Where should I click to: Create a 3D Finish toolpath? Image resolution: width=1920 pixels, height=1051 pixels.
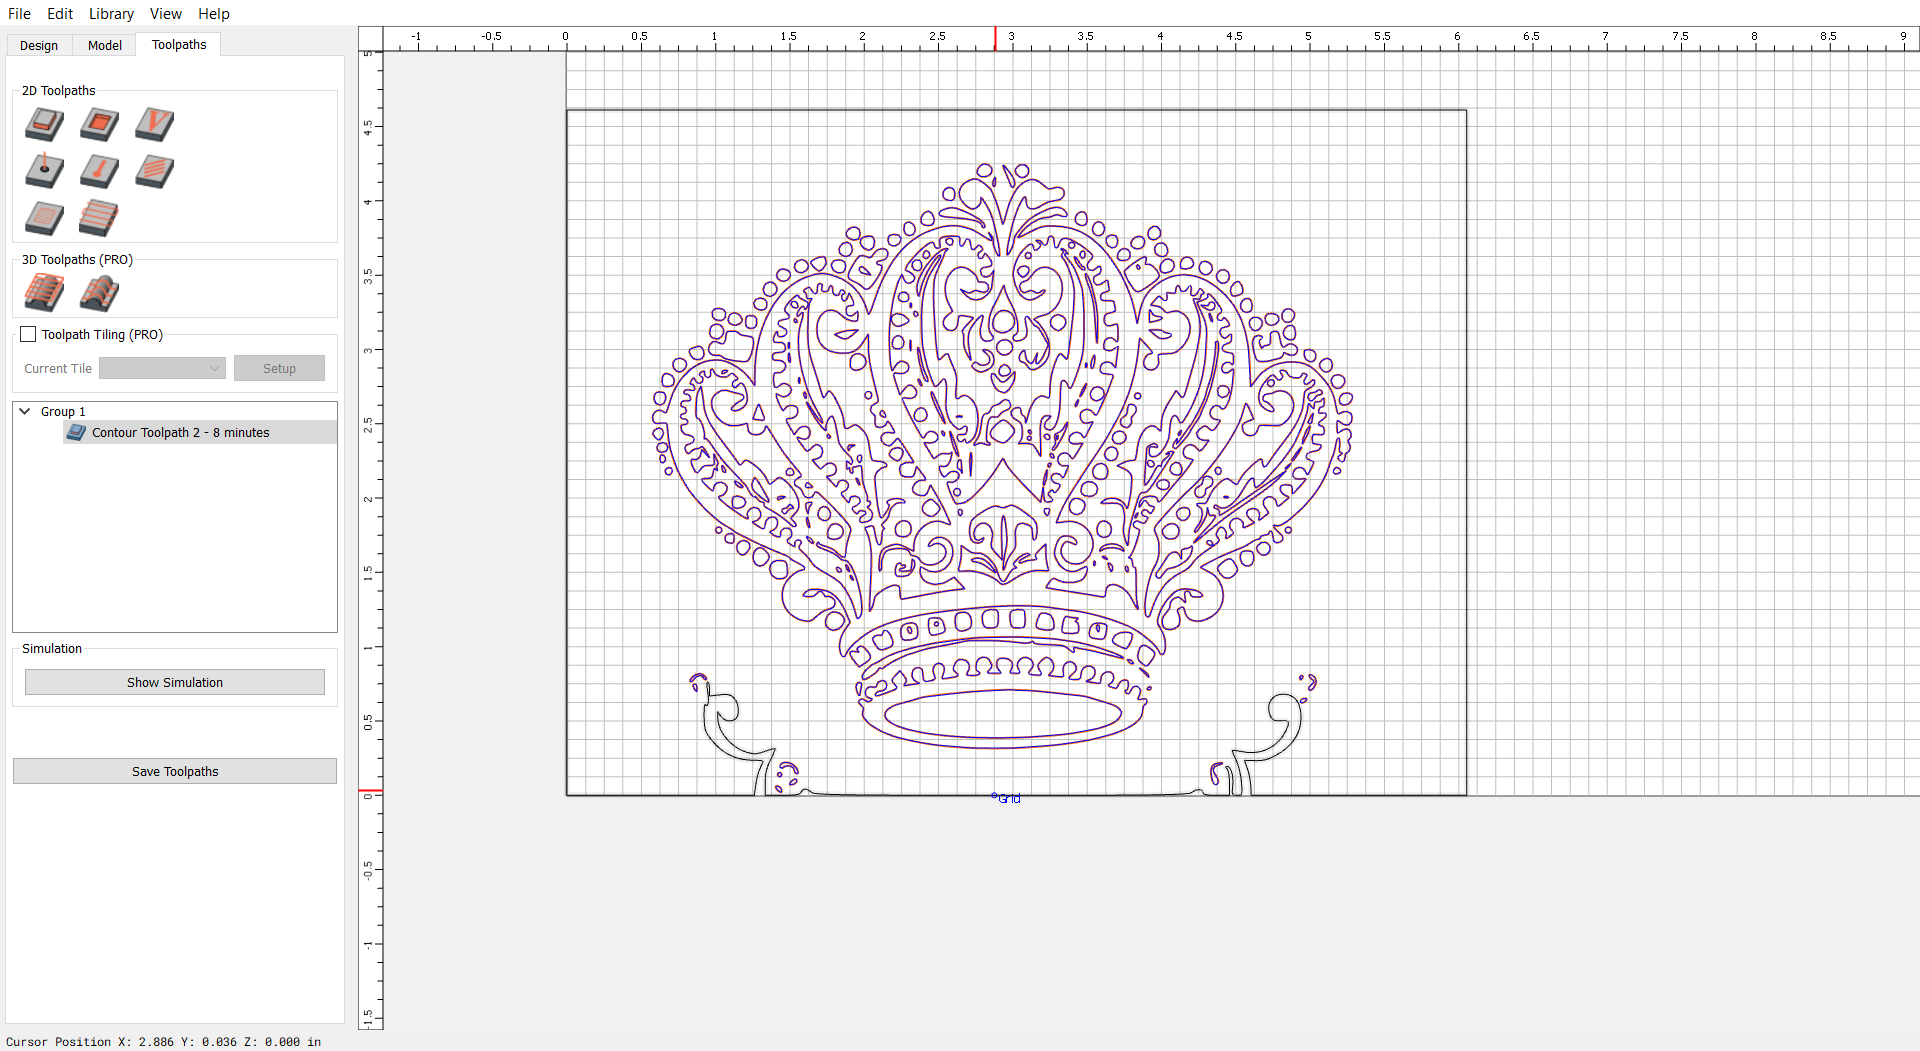99,293
